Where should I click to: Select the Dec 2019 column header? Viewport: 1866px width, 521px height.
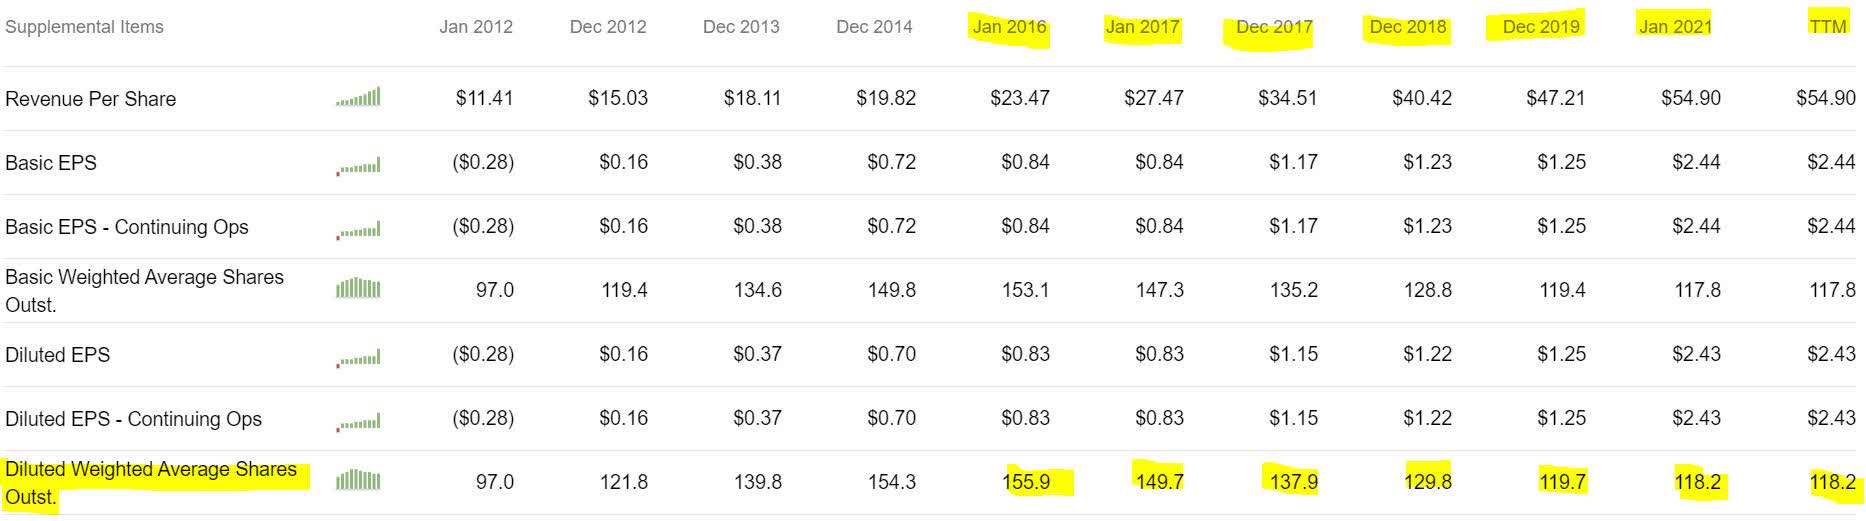click(1541, 27)
